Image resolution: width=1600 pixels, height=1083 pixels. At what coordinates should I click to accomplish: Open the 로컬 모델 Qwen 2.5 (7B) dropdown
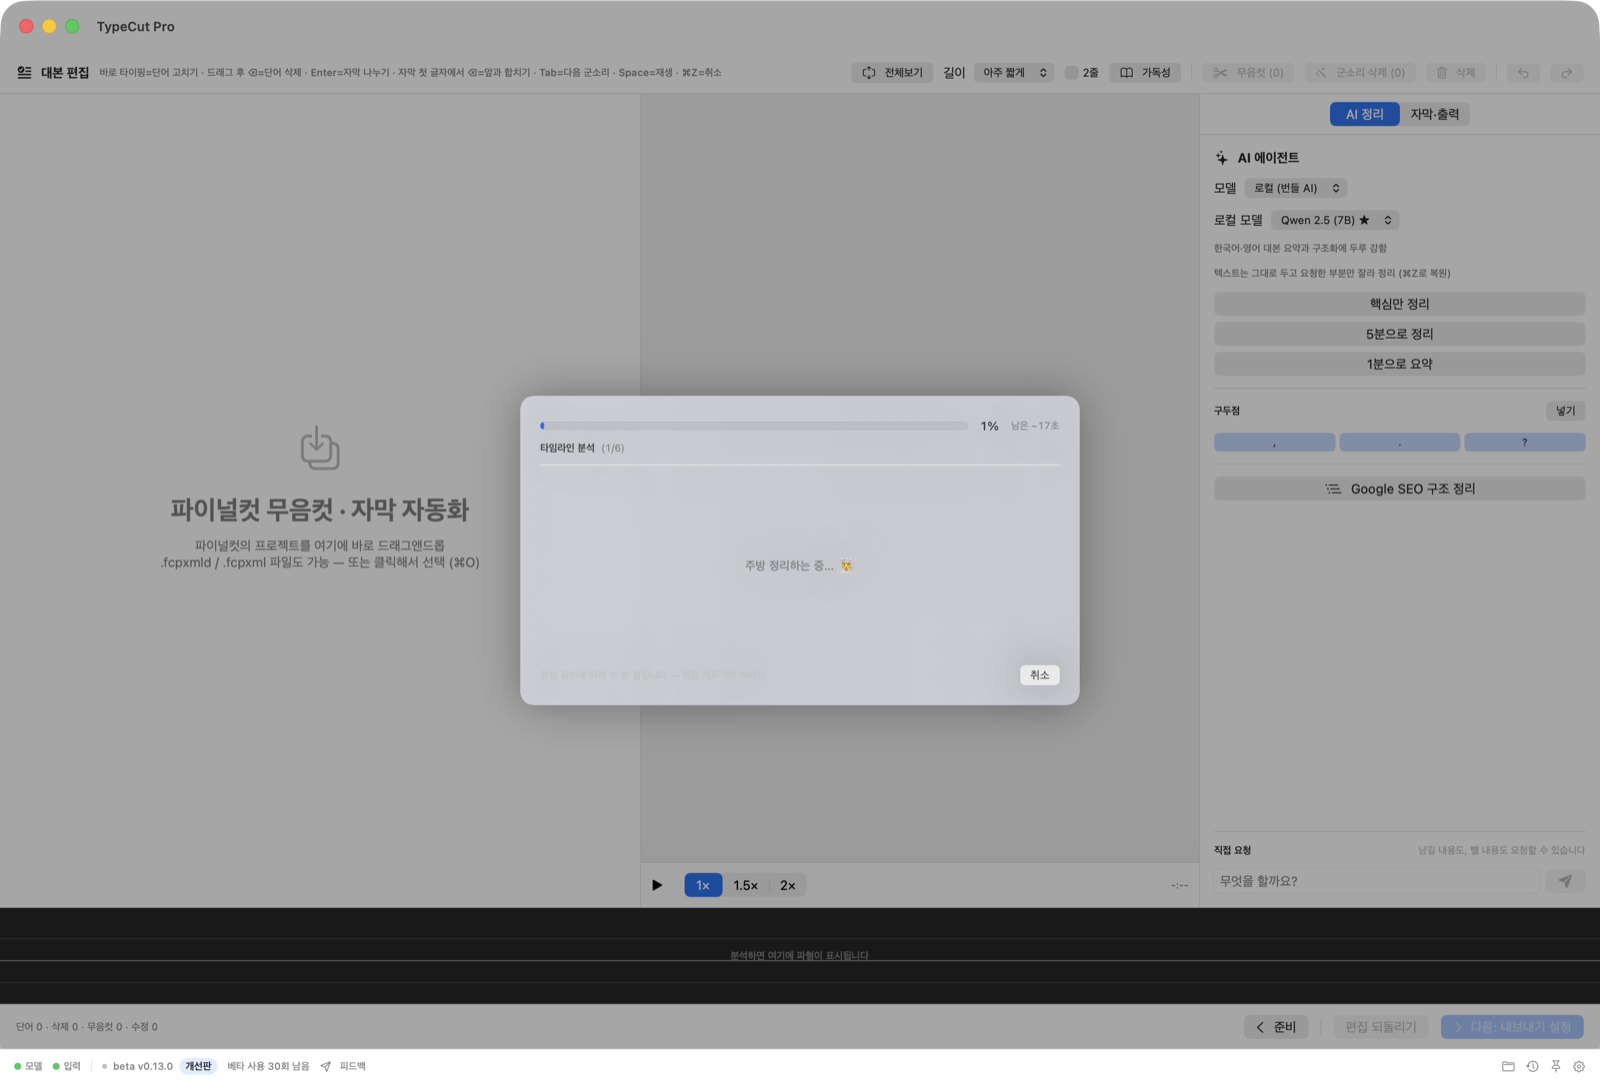pos(1335,220)
